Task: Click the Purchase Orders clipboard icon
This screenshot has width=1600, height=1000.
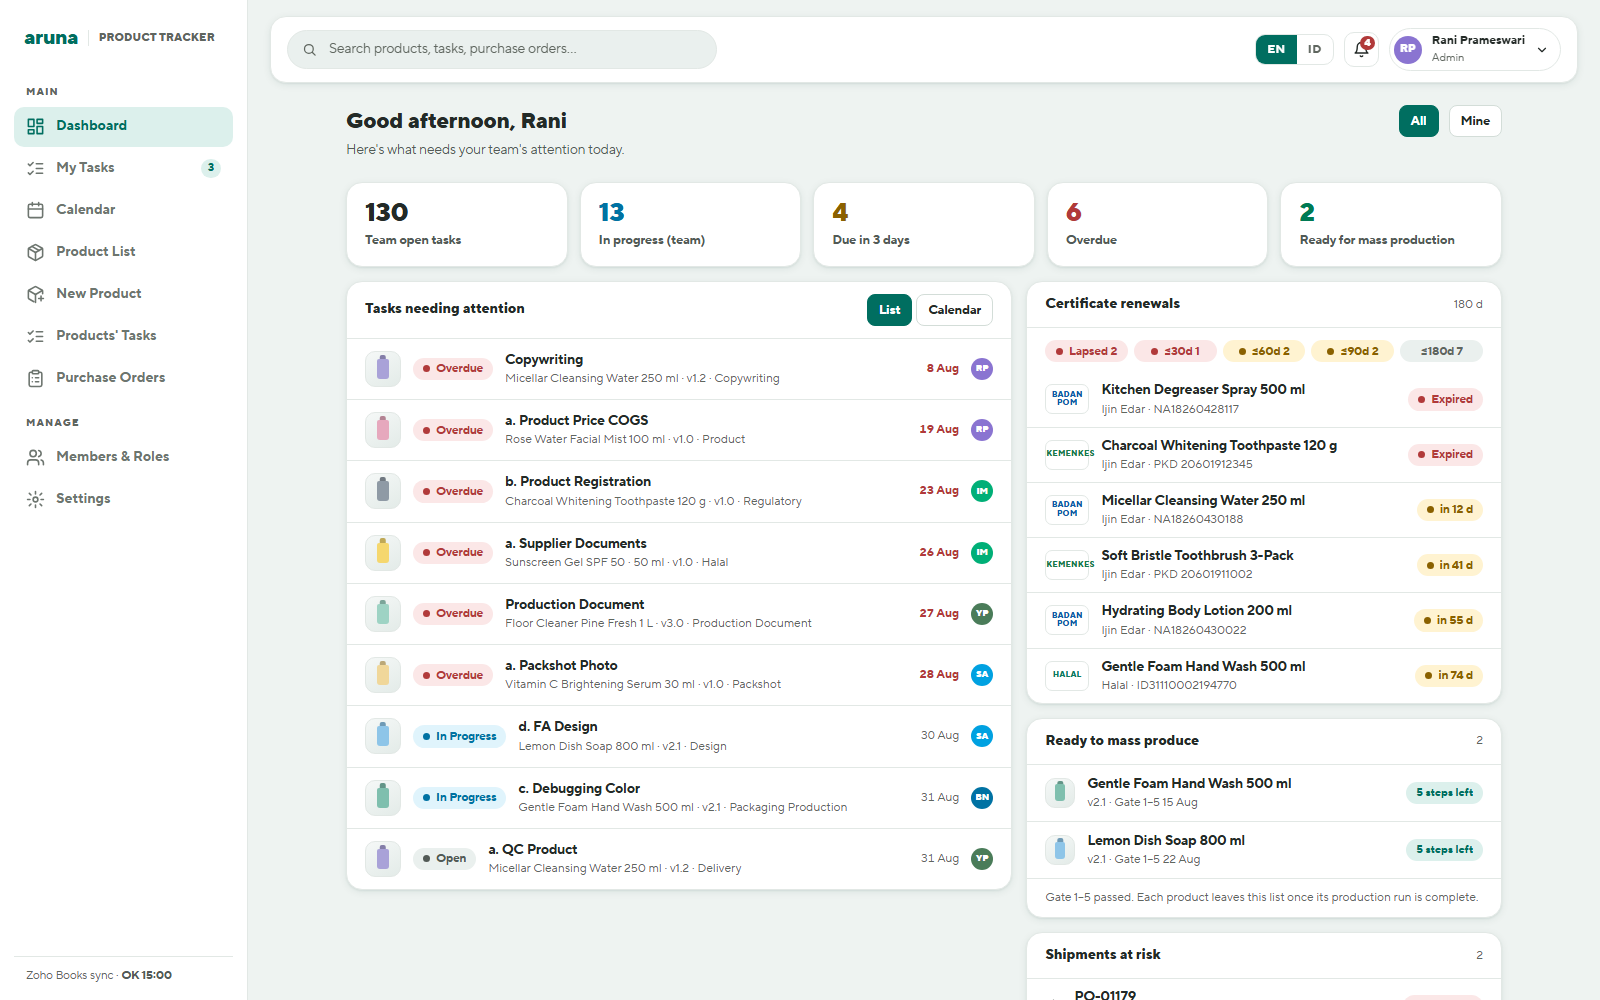Action: click(36, 378)
